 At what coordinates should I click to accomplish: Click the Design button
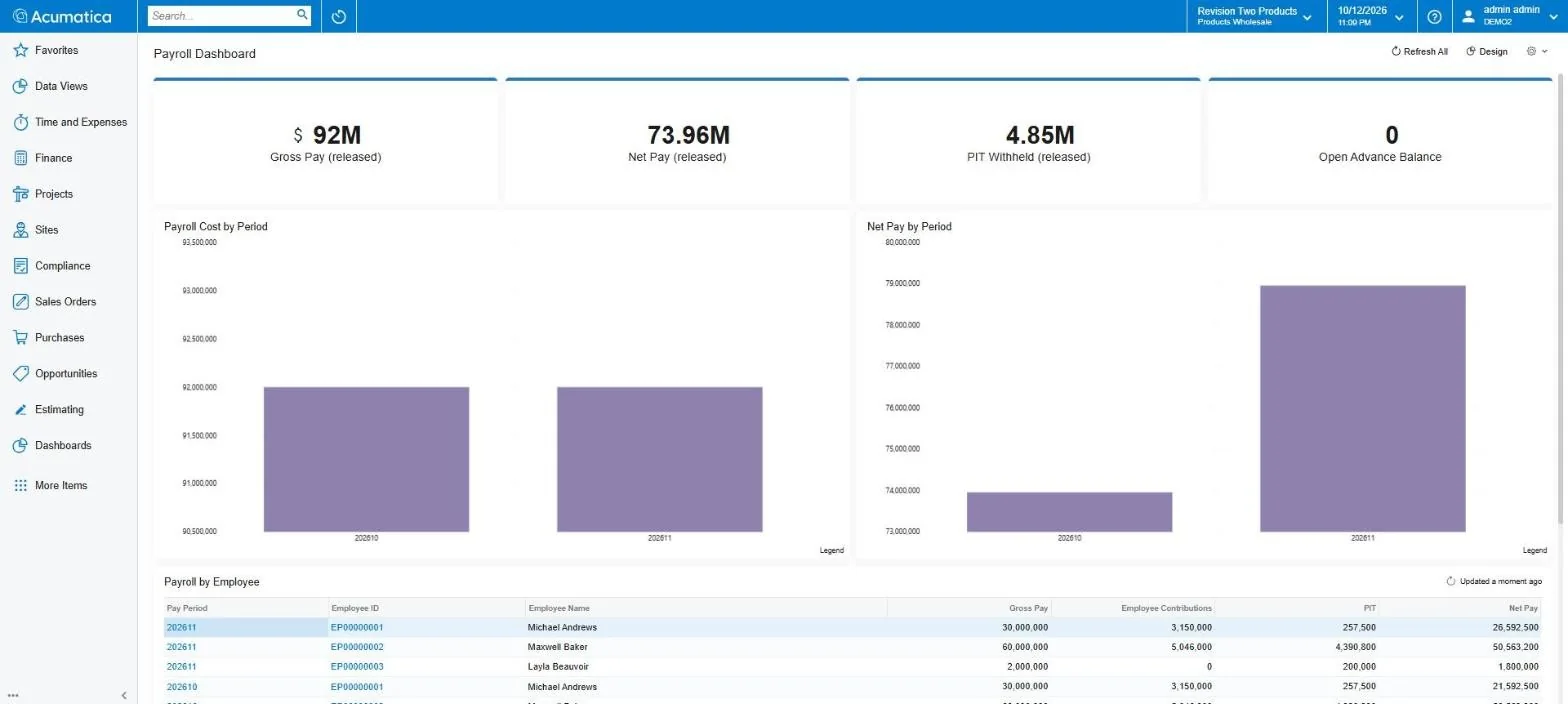tap(1487, 51)
